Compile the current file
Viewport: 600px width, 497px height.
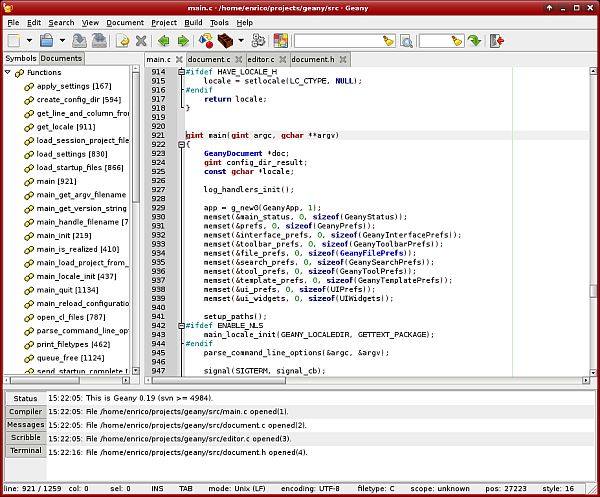pyautogui.click(x=206, y=41)
